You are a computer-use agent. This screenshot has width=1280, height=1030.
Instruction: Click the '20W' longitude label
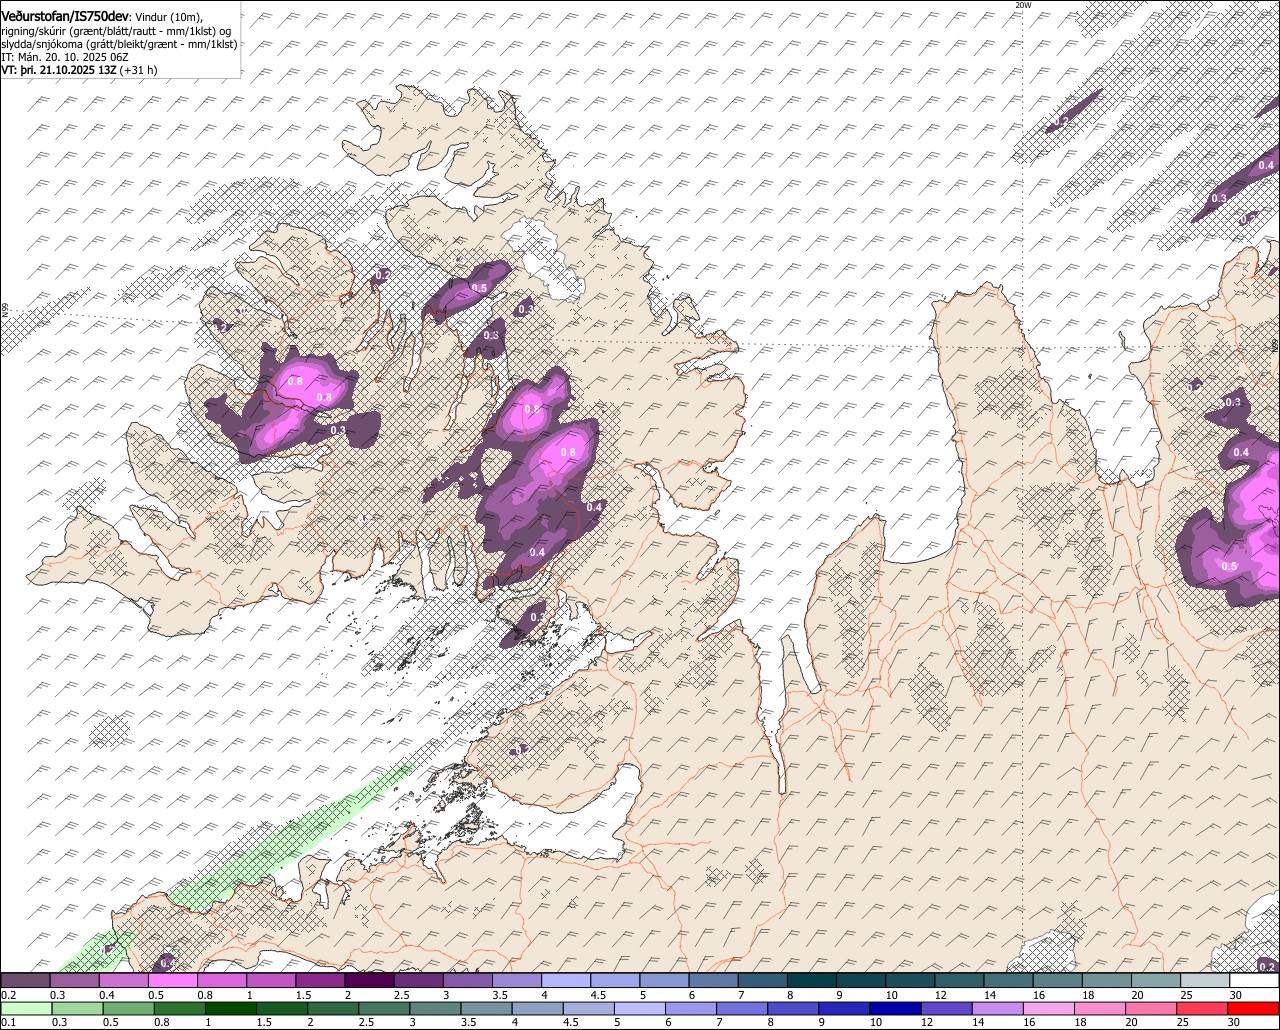(1022, 5)
